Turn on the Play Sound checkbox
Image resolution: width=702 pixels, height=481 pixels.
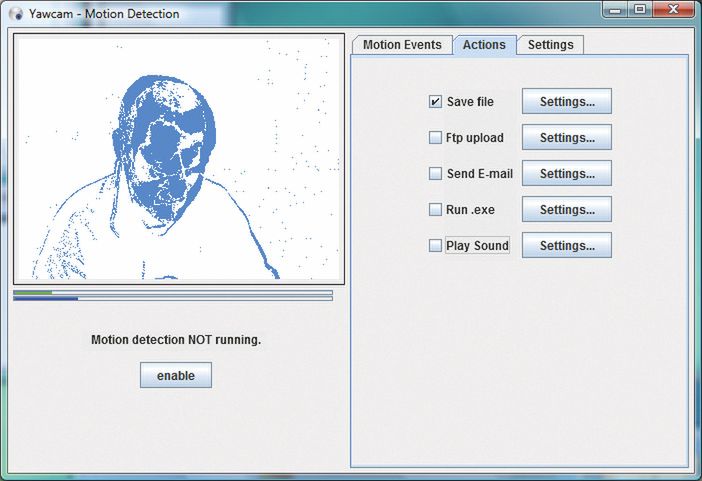(435, 245)
